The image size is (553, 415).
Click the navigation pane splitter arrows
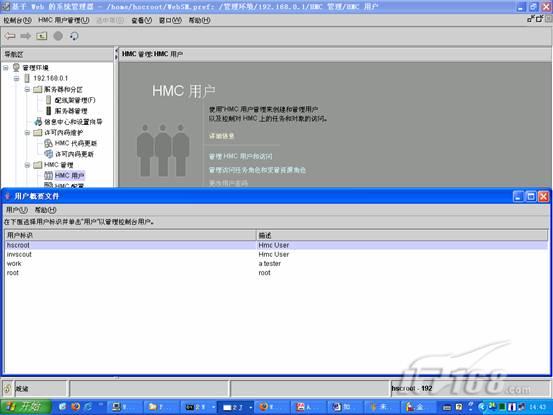tap(116, 54)
